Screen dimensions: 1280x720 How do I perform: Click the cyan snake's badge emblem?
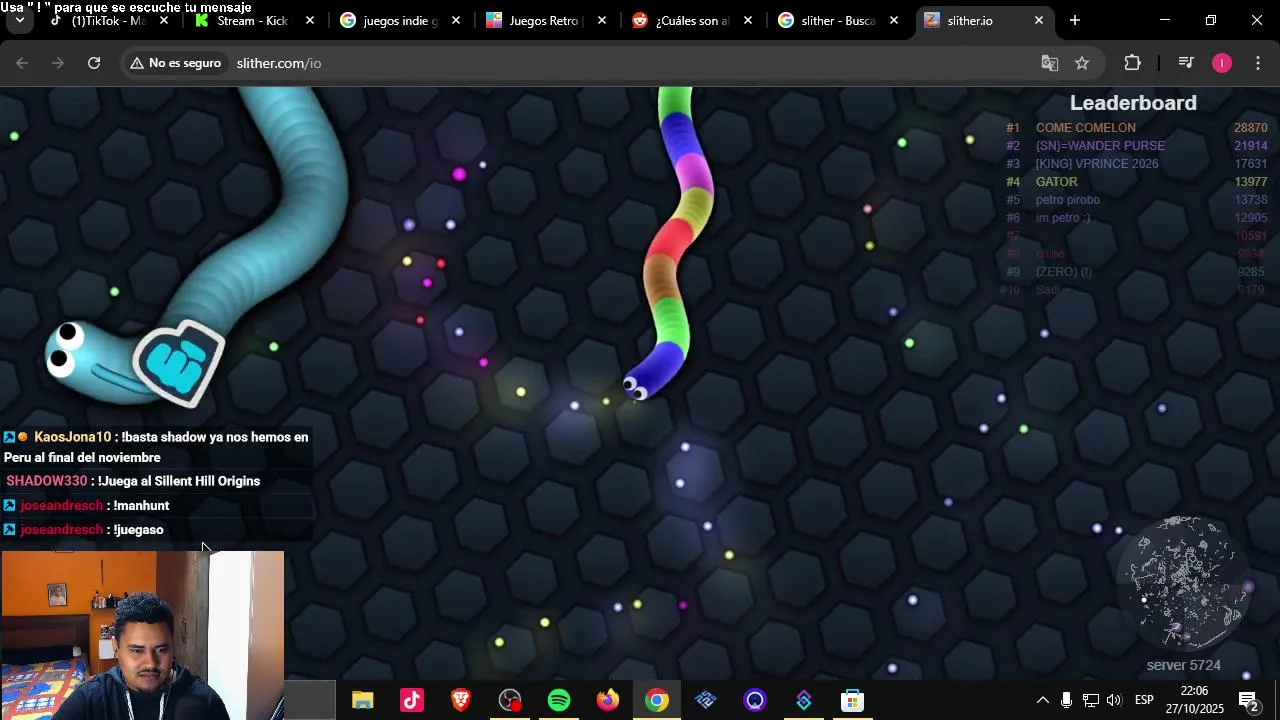pos(180,362)
